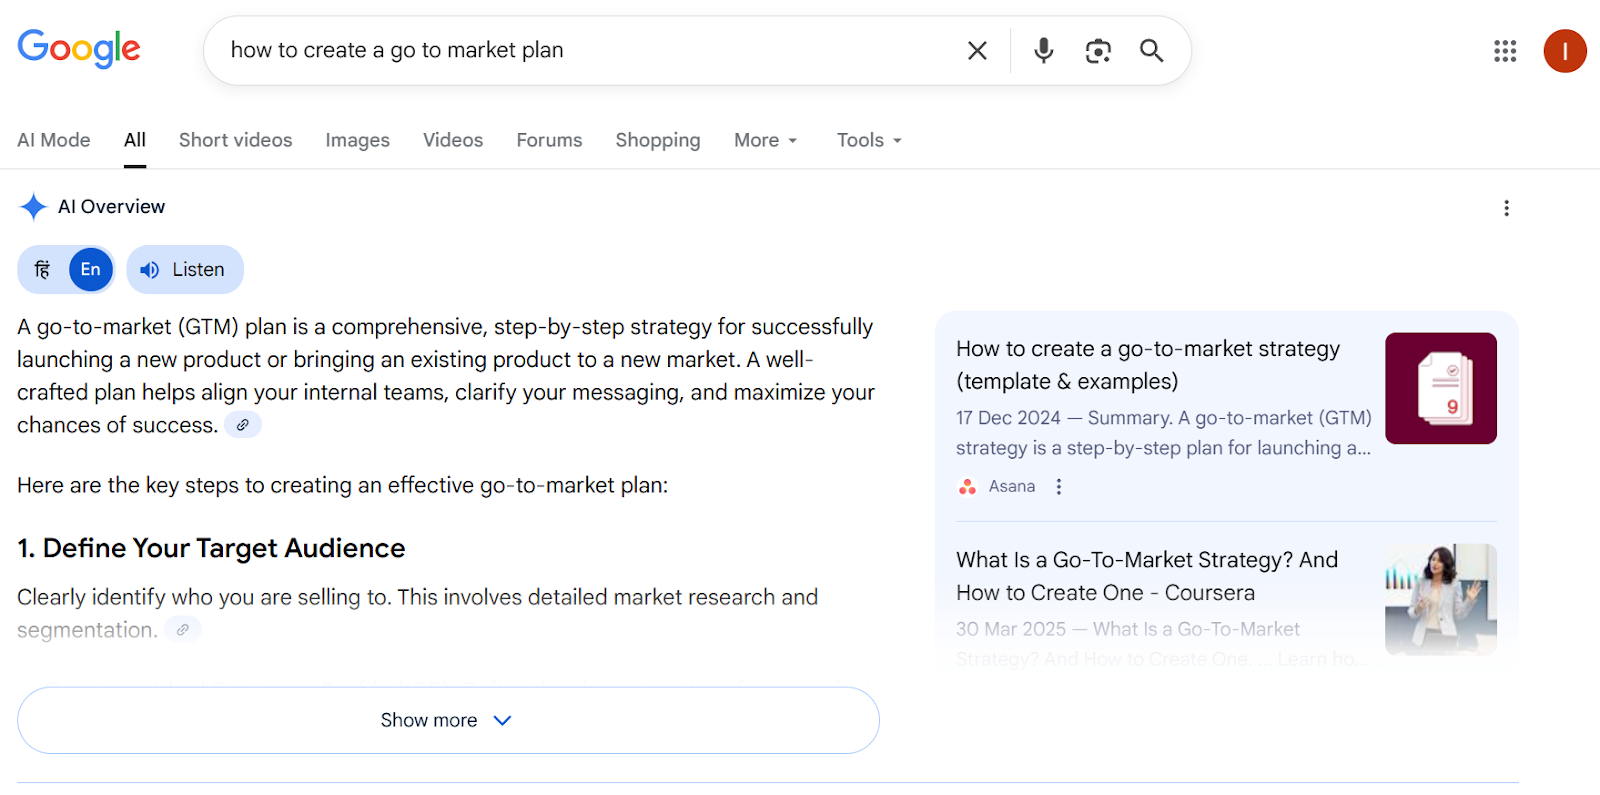The width and height of the screenshot is (1600, 795).
Task: Switch to the Images tab
Action: tap(357, 141)
